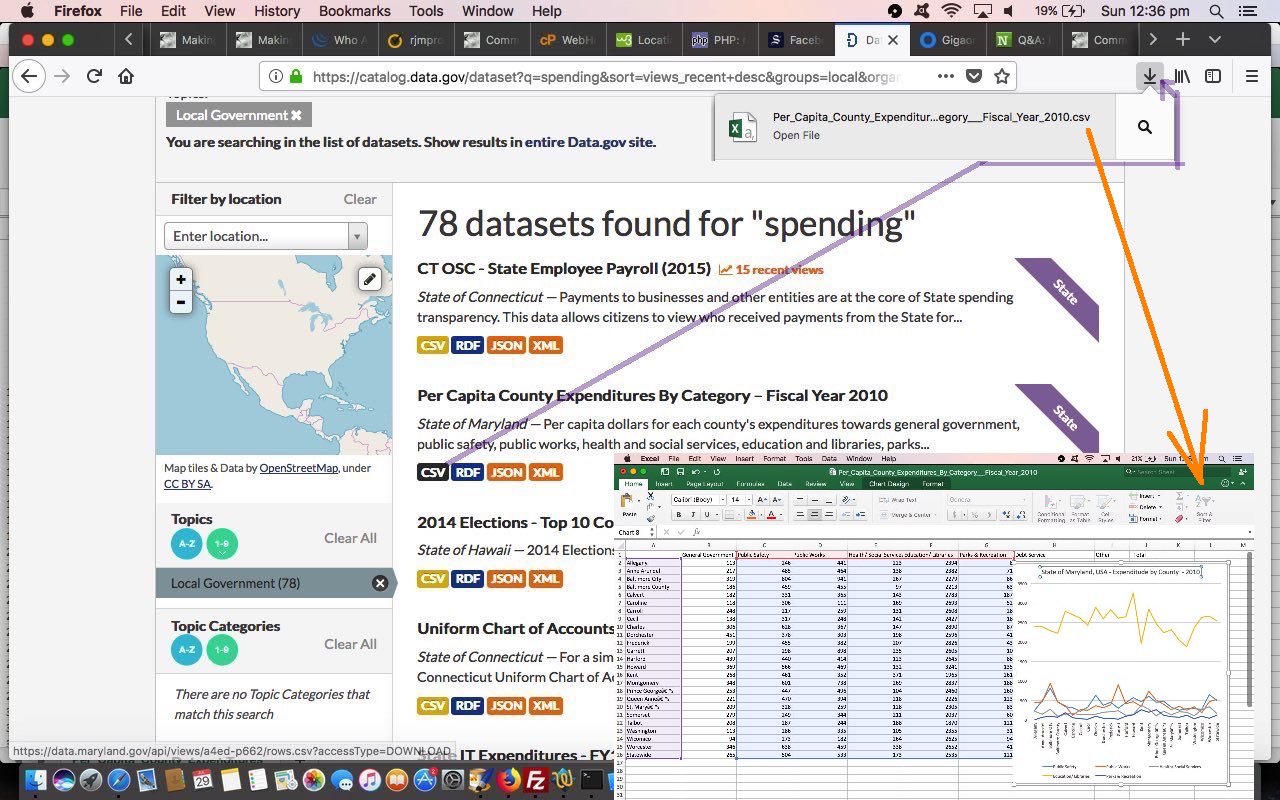Screen dimensions: 1280x800
Task: Open RDF for Per Capita County Expenditures
Action: click(x=467, y=472)
